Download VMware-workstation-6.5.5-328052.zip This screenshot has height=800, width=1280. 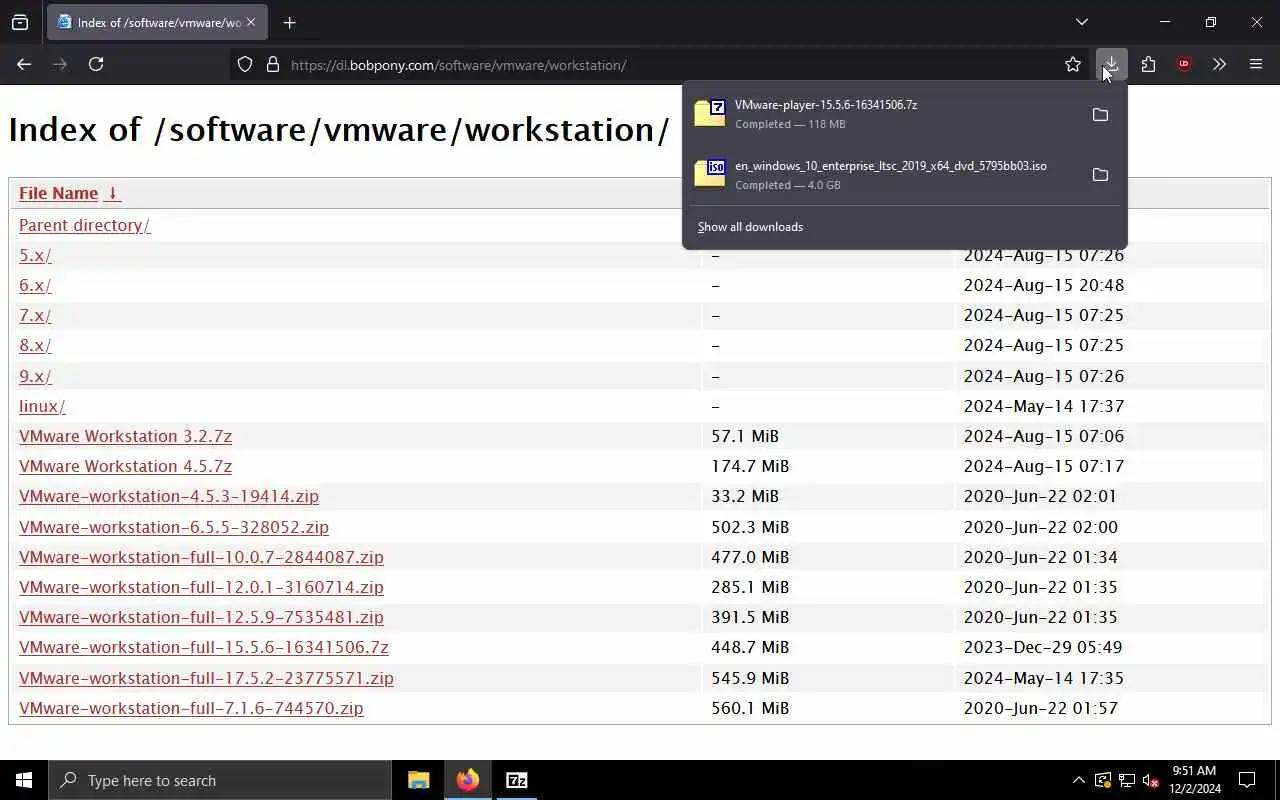tap(174, 527)
